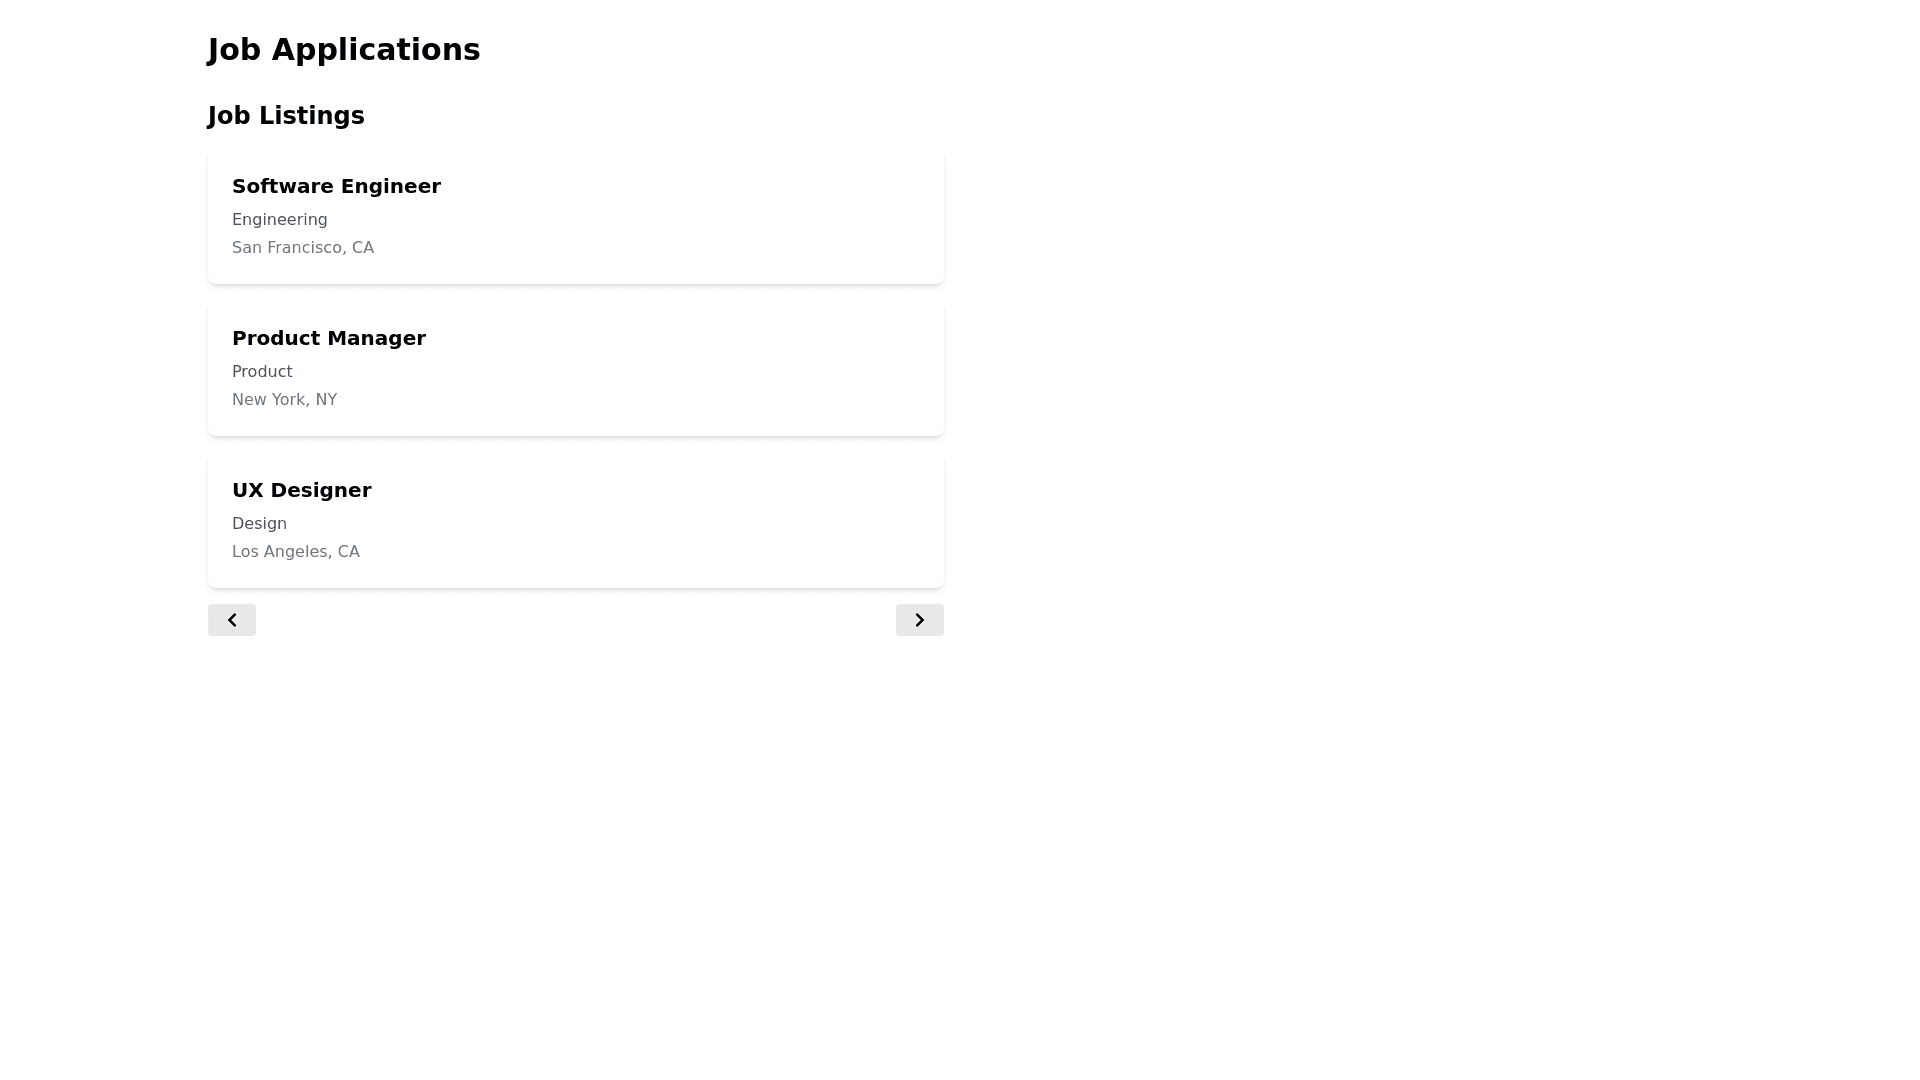The width and height of the screenshot is (1920, 1080).
Task: Click the Design department label
Action: tap(259, 524)
